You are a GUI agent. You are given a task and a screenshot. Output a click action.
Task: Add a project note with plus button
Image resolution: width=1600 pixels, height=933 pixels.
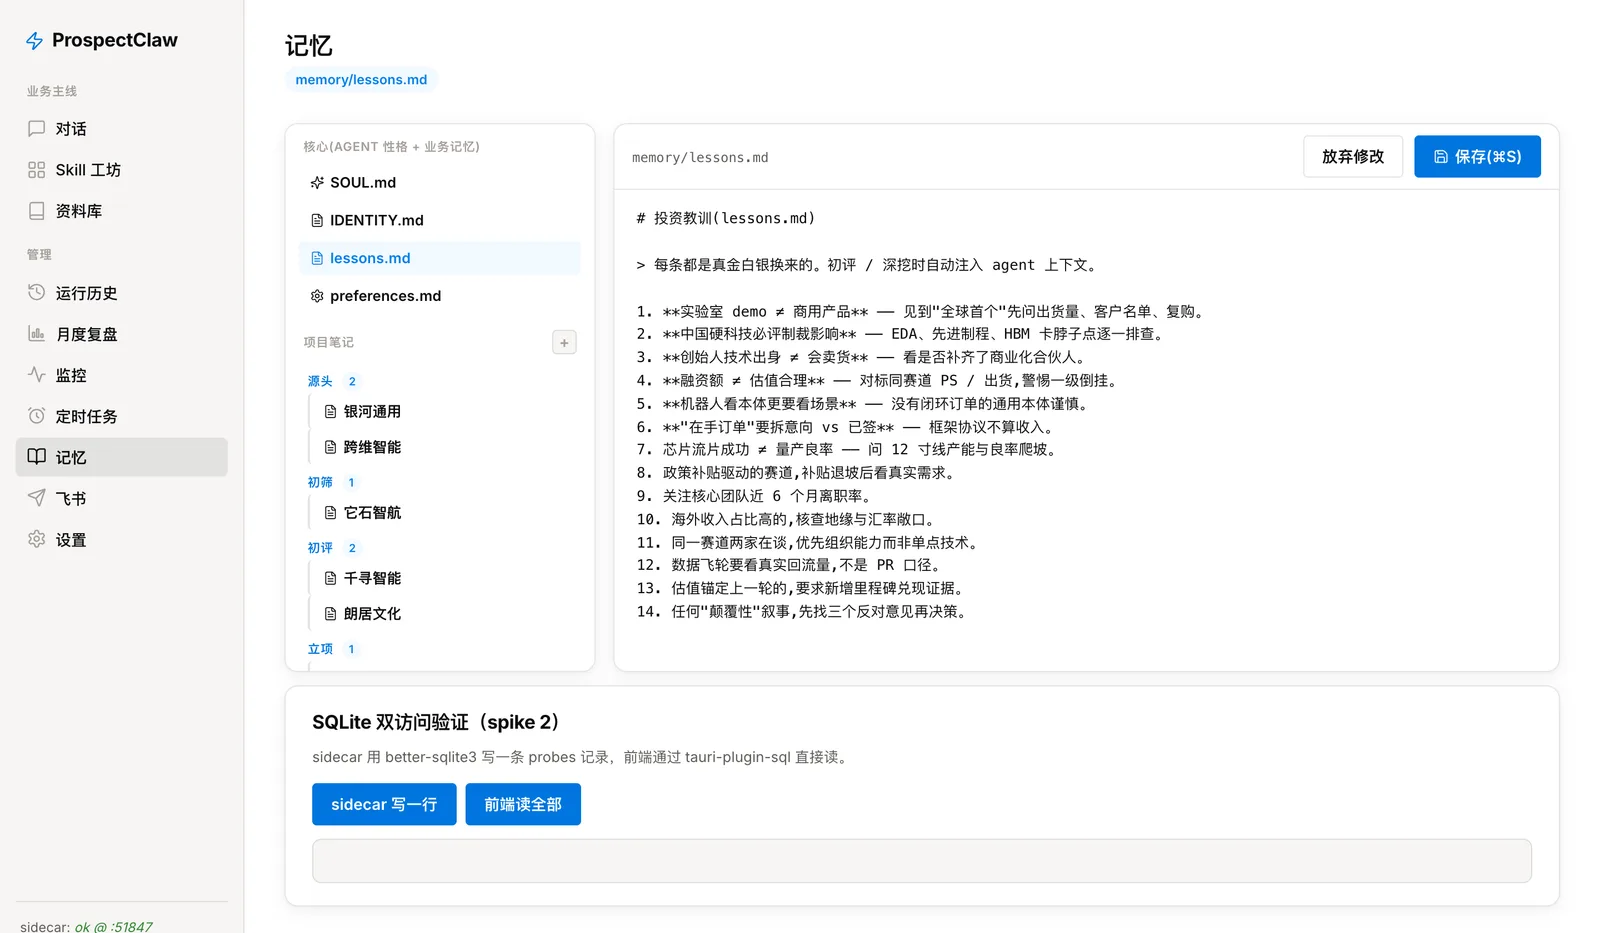[x=564, y=343]
